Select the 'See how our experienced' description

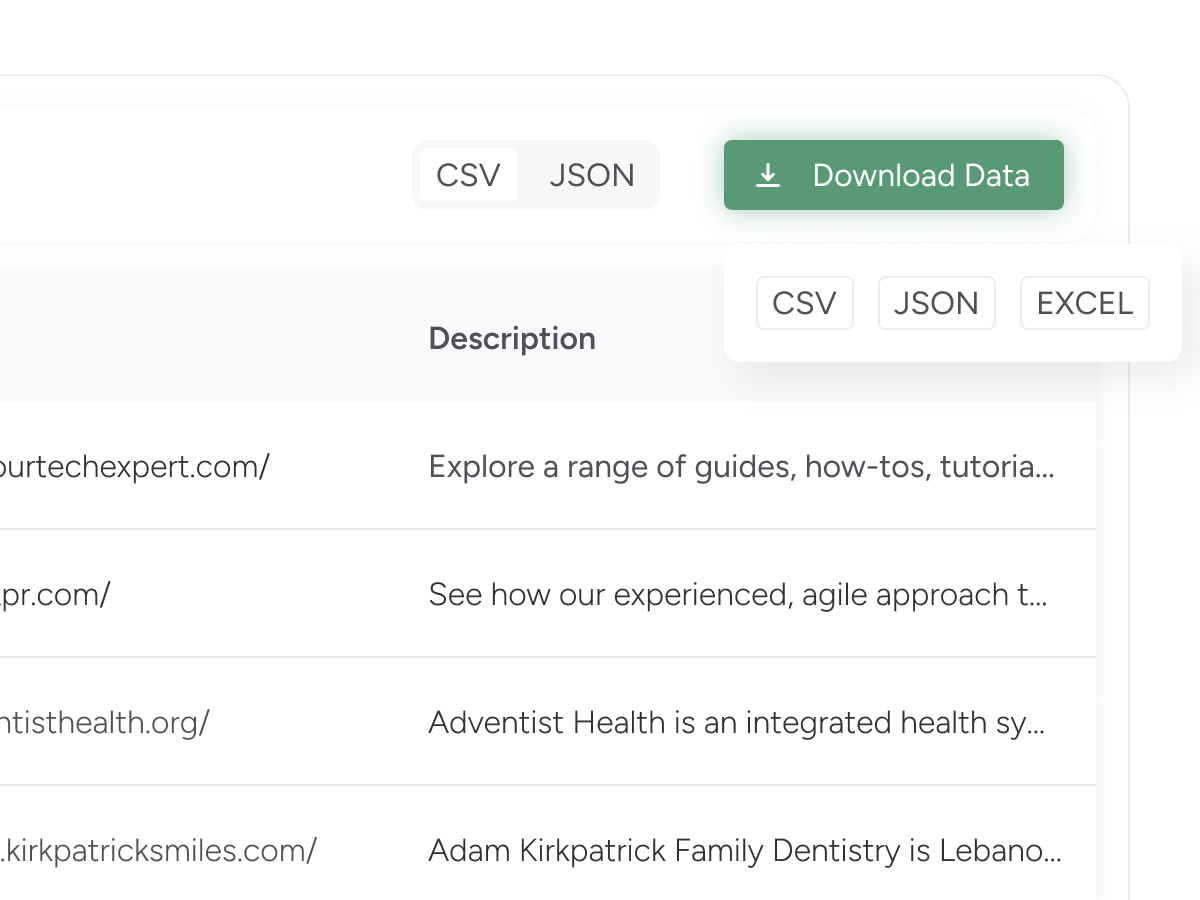pos(737,594)
